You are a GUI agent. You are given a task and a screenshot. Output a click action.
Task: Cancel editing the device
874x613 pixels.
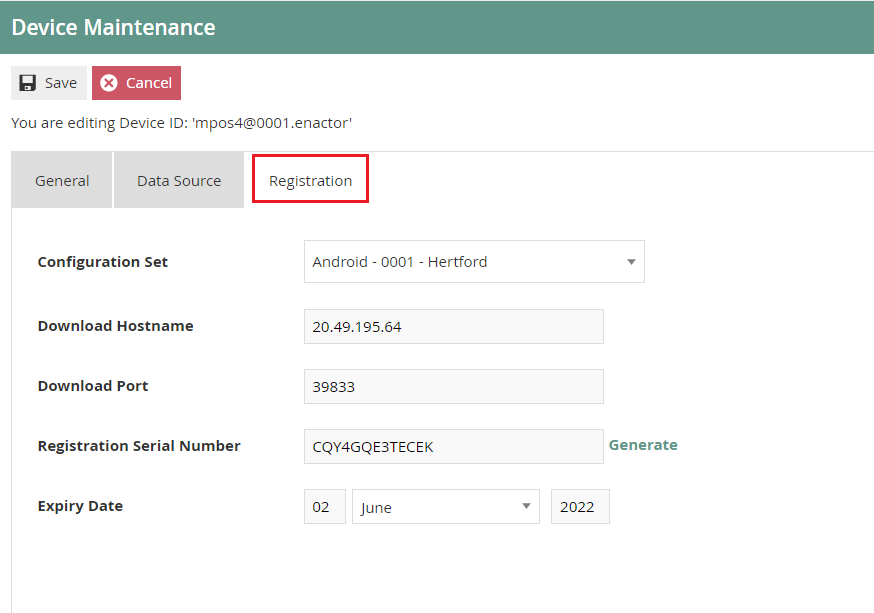pos(136,82)
